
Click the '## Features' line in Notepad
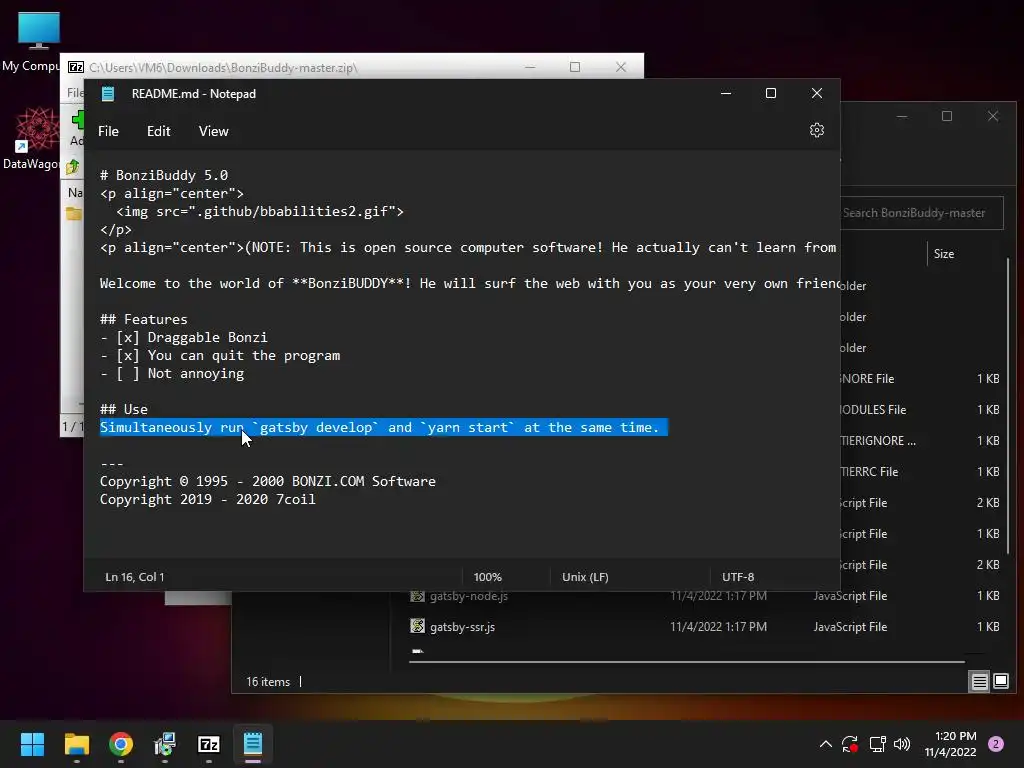[x=144, y=319]
